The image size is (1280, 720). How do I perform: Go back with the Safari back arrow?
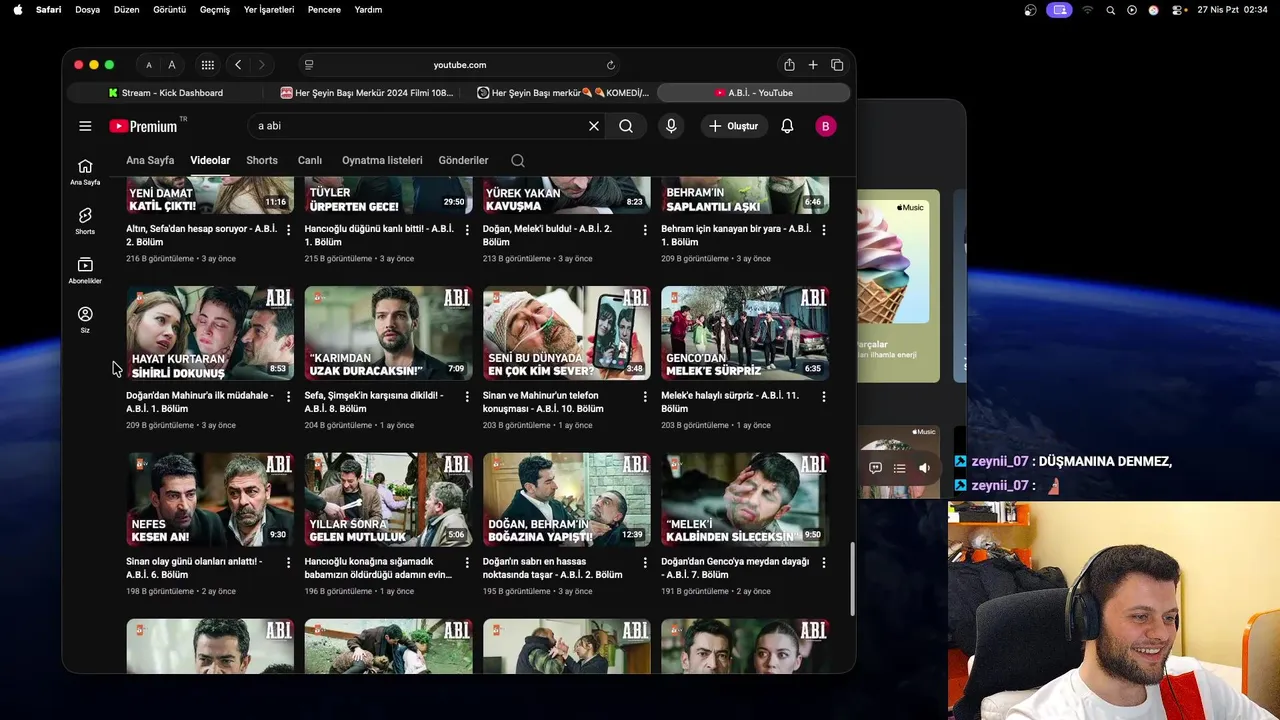click(x=238, y=65)
